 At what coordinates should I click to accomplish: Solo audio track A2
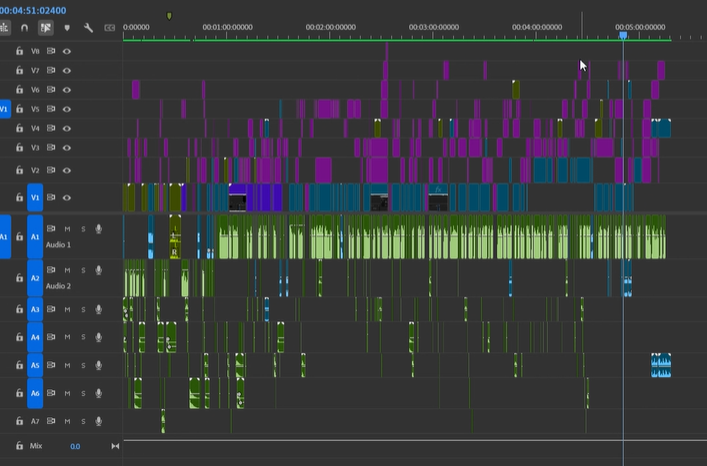(83, 270)
